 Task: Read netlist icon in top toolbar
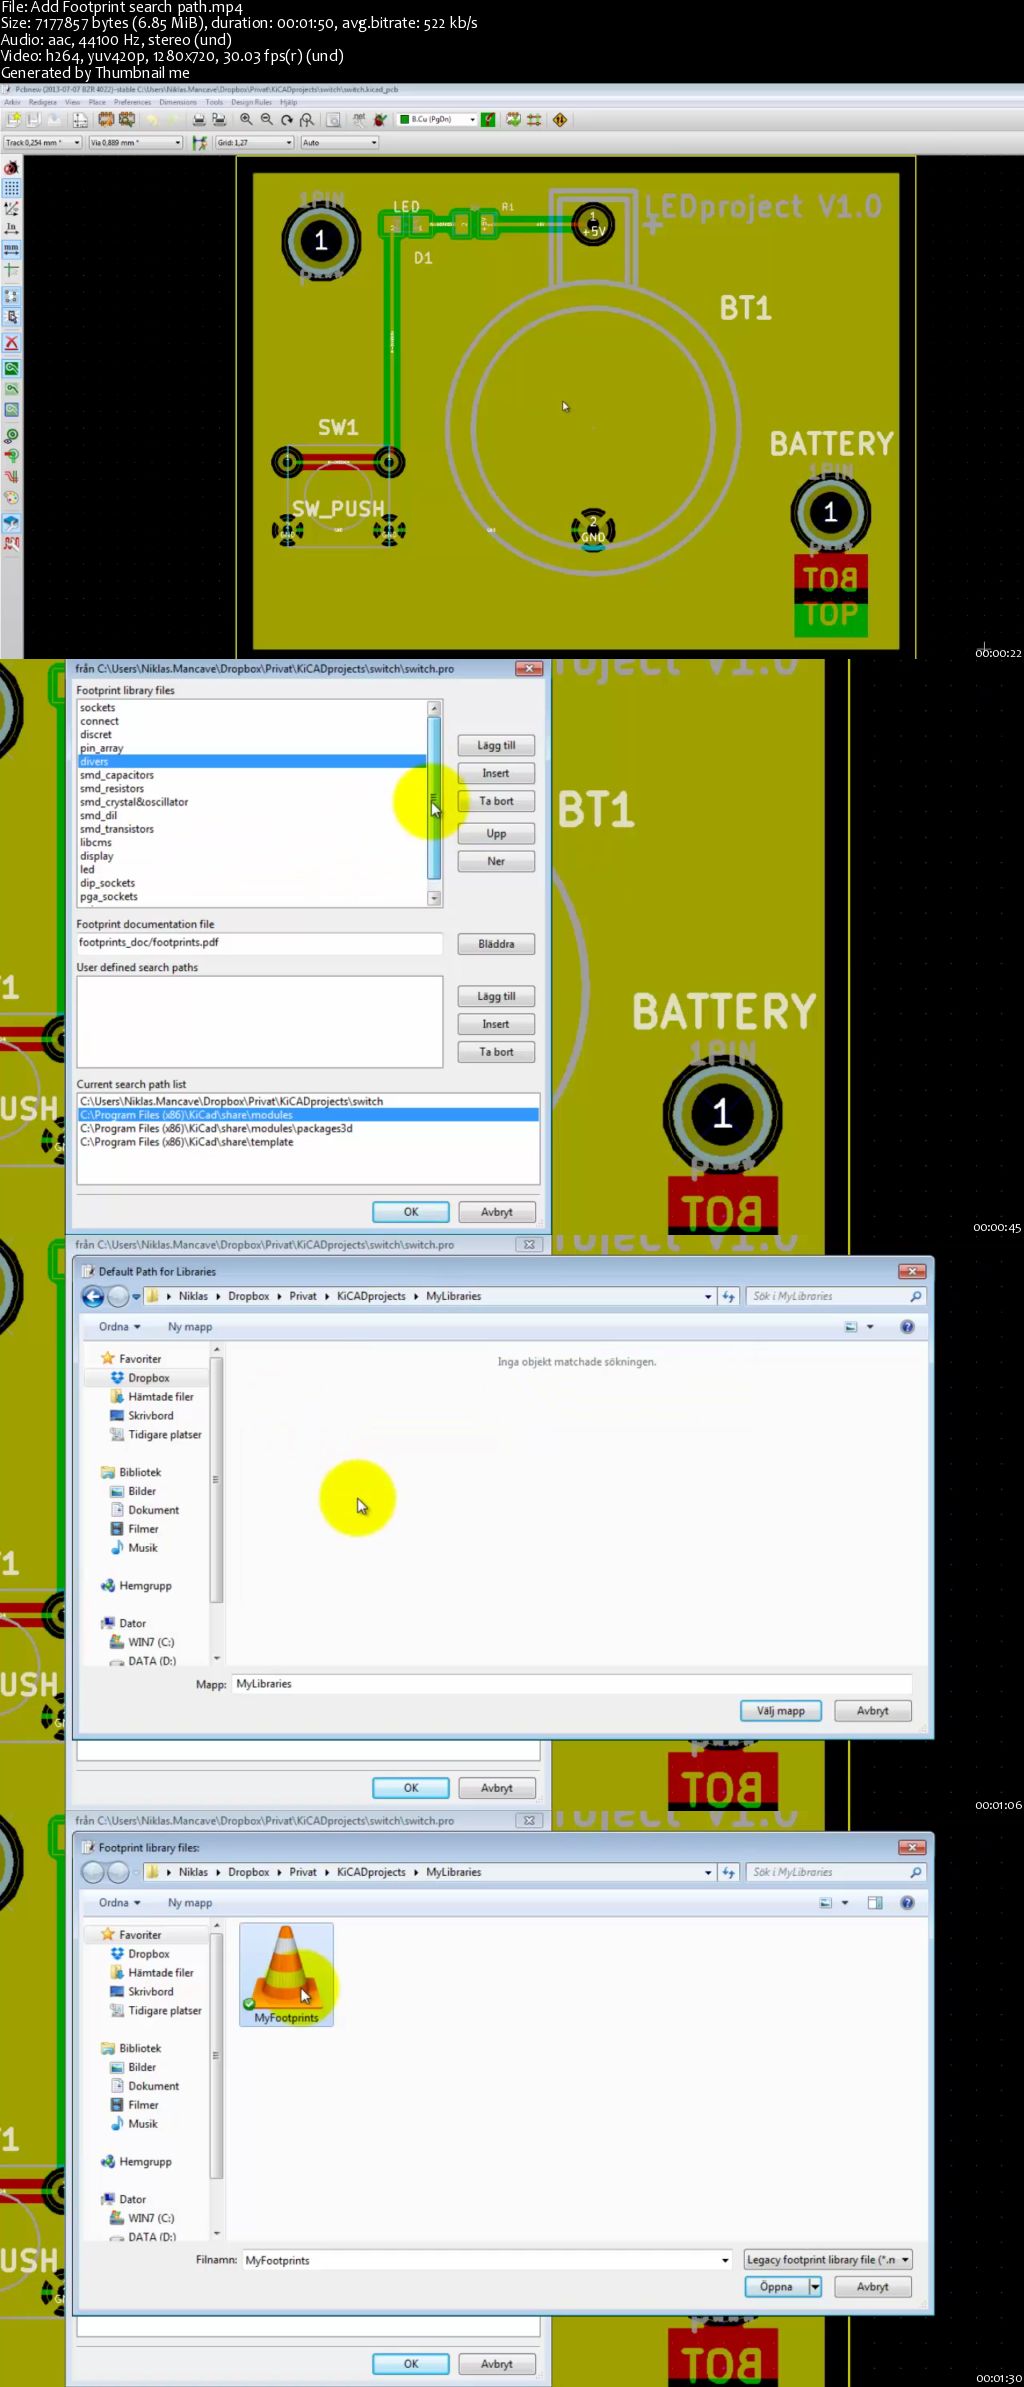[x=359, y=120]
